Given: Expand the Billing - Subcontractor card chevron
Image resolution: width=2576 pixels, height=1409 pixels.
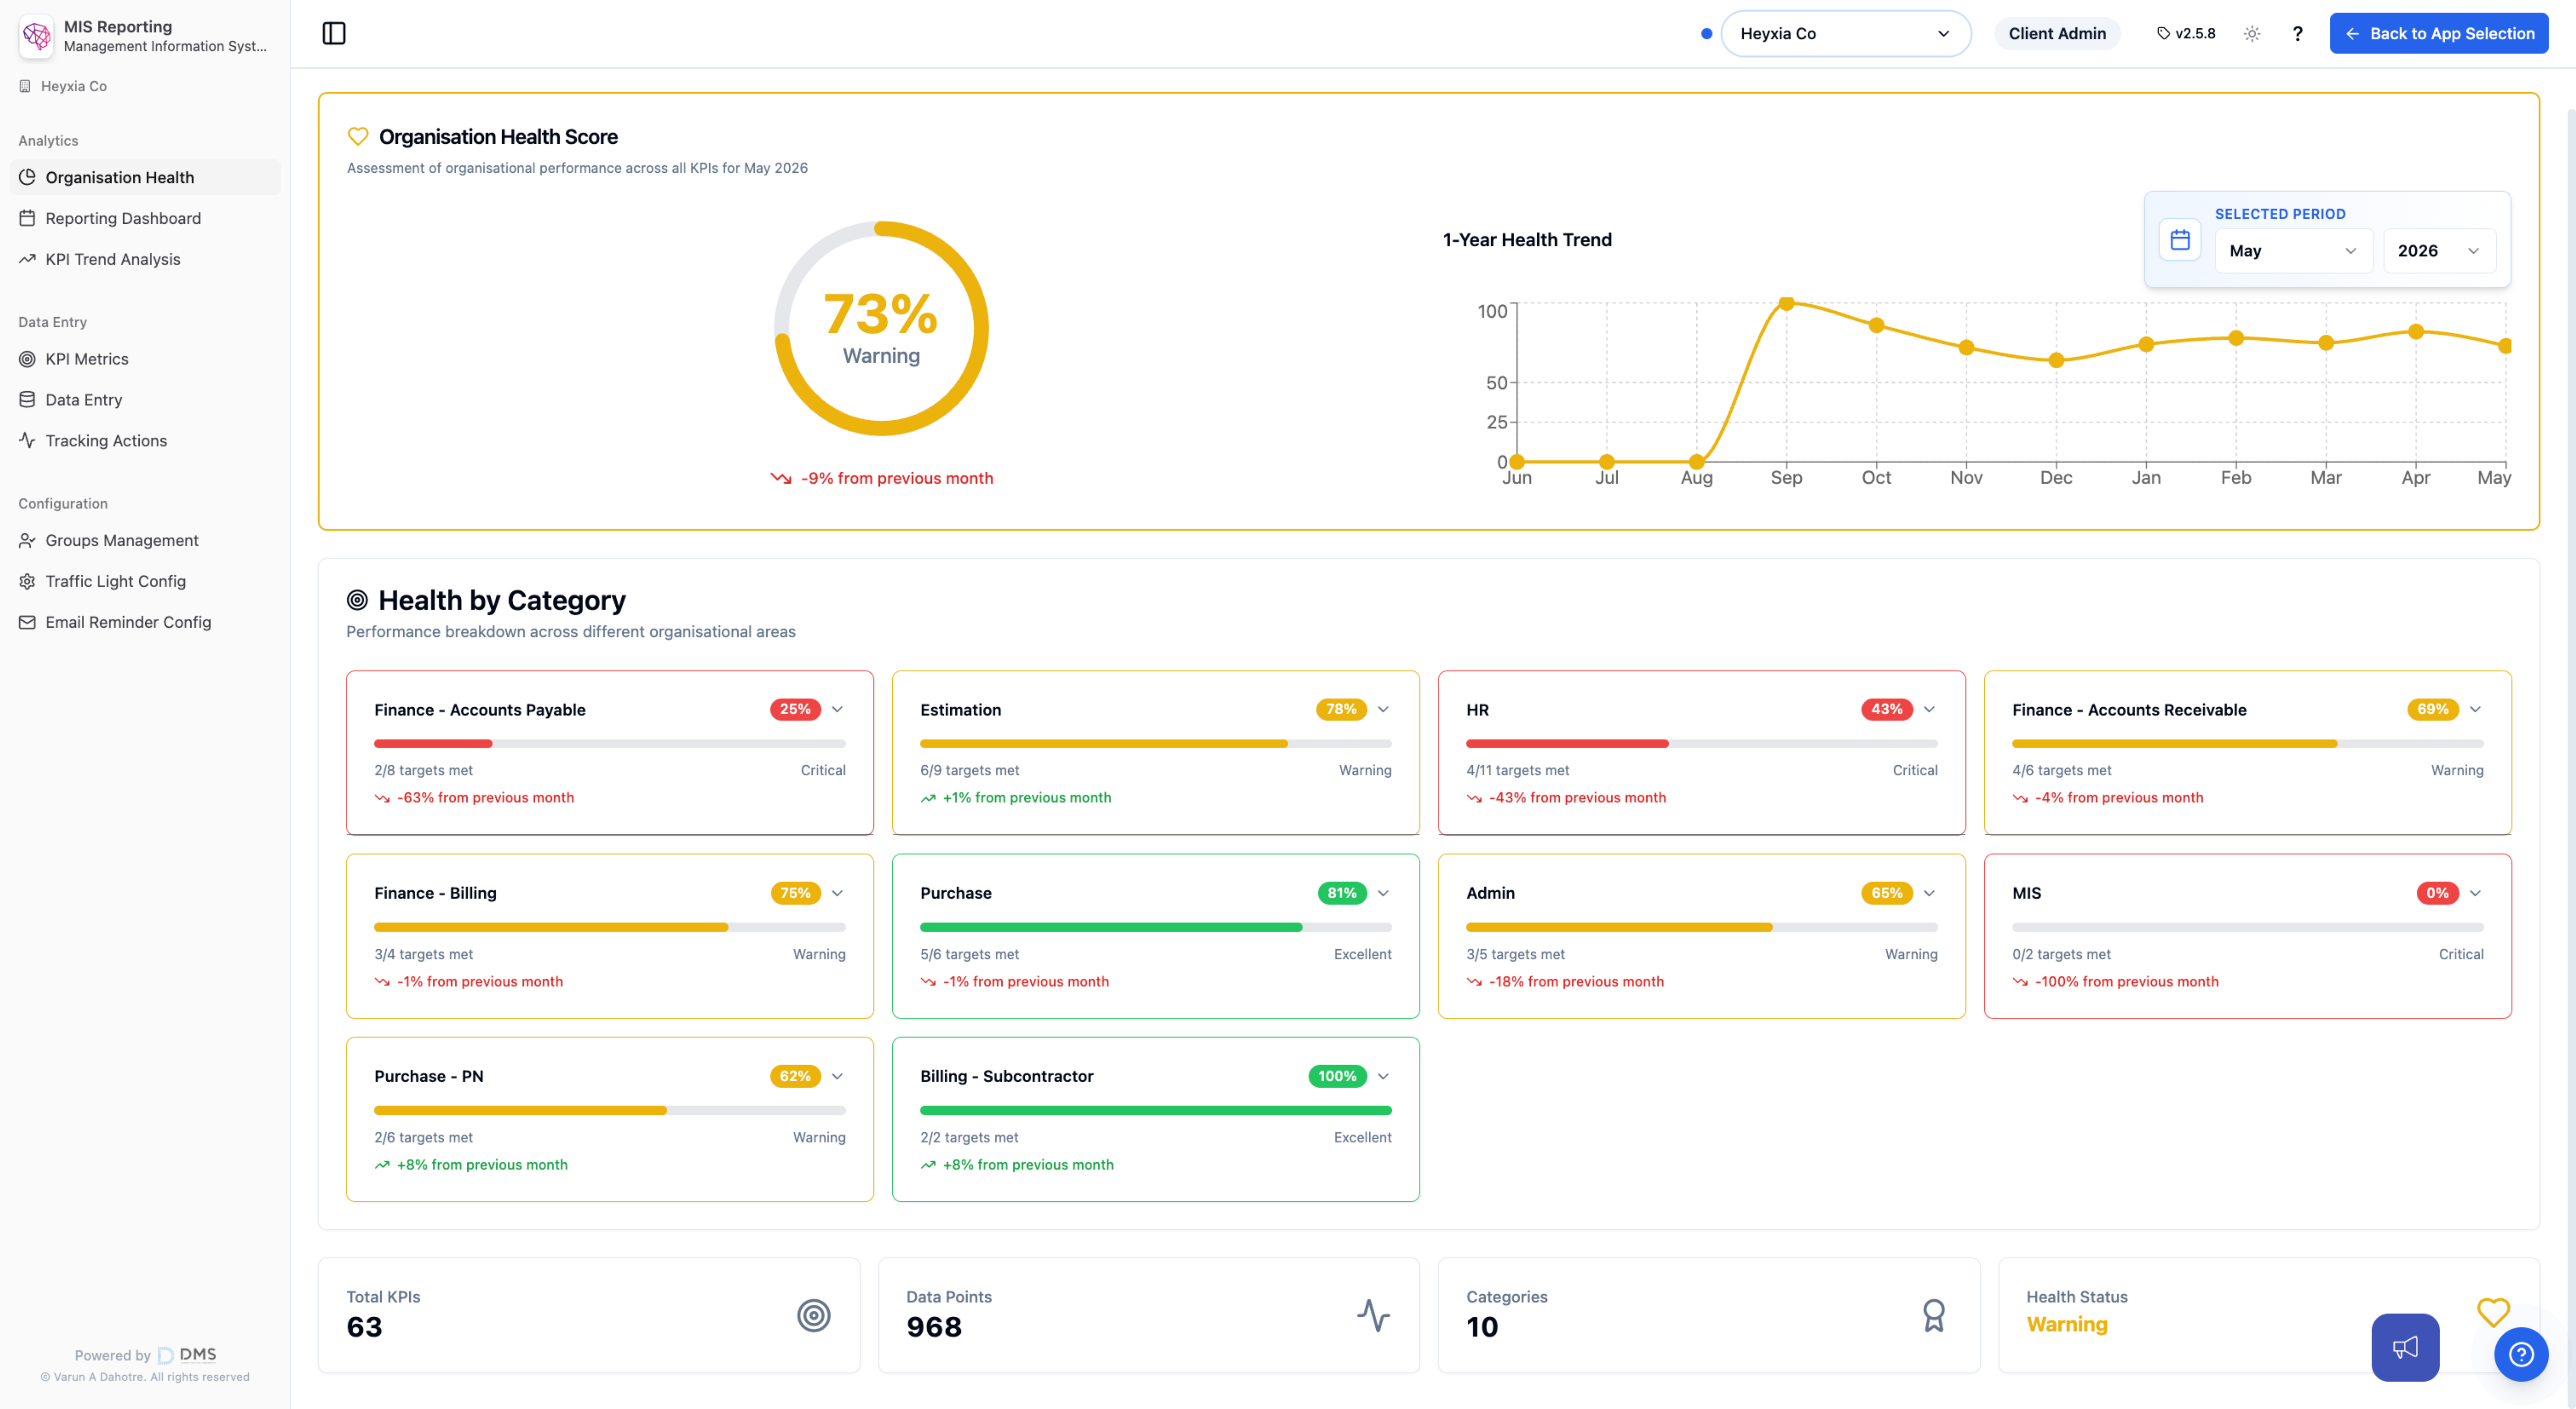Looking at the screenshot, I should [1383, 1076].
